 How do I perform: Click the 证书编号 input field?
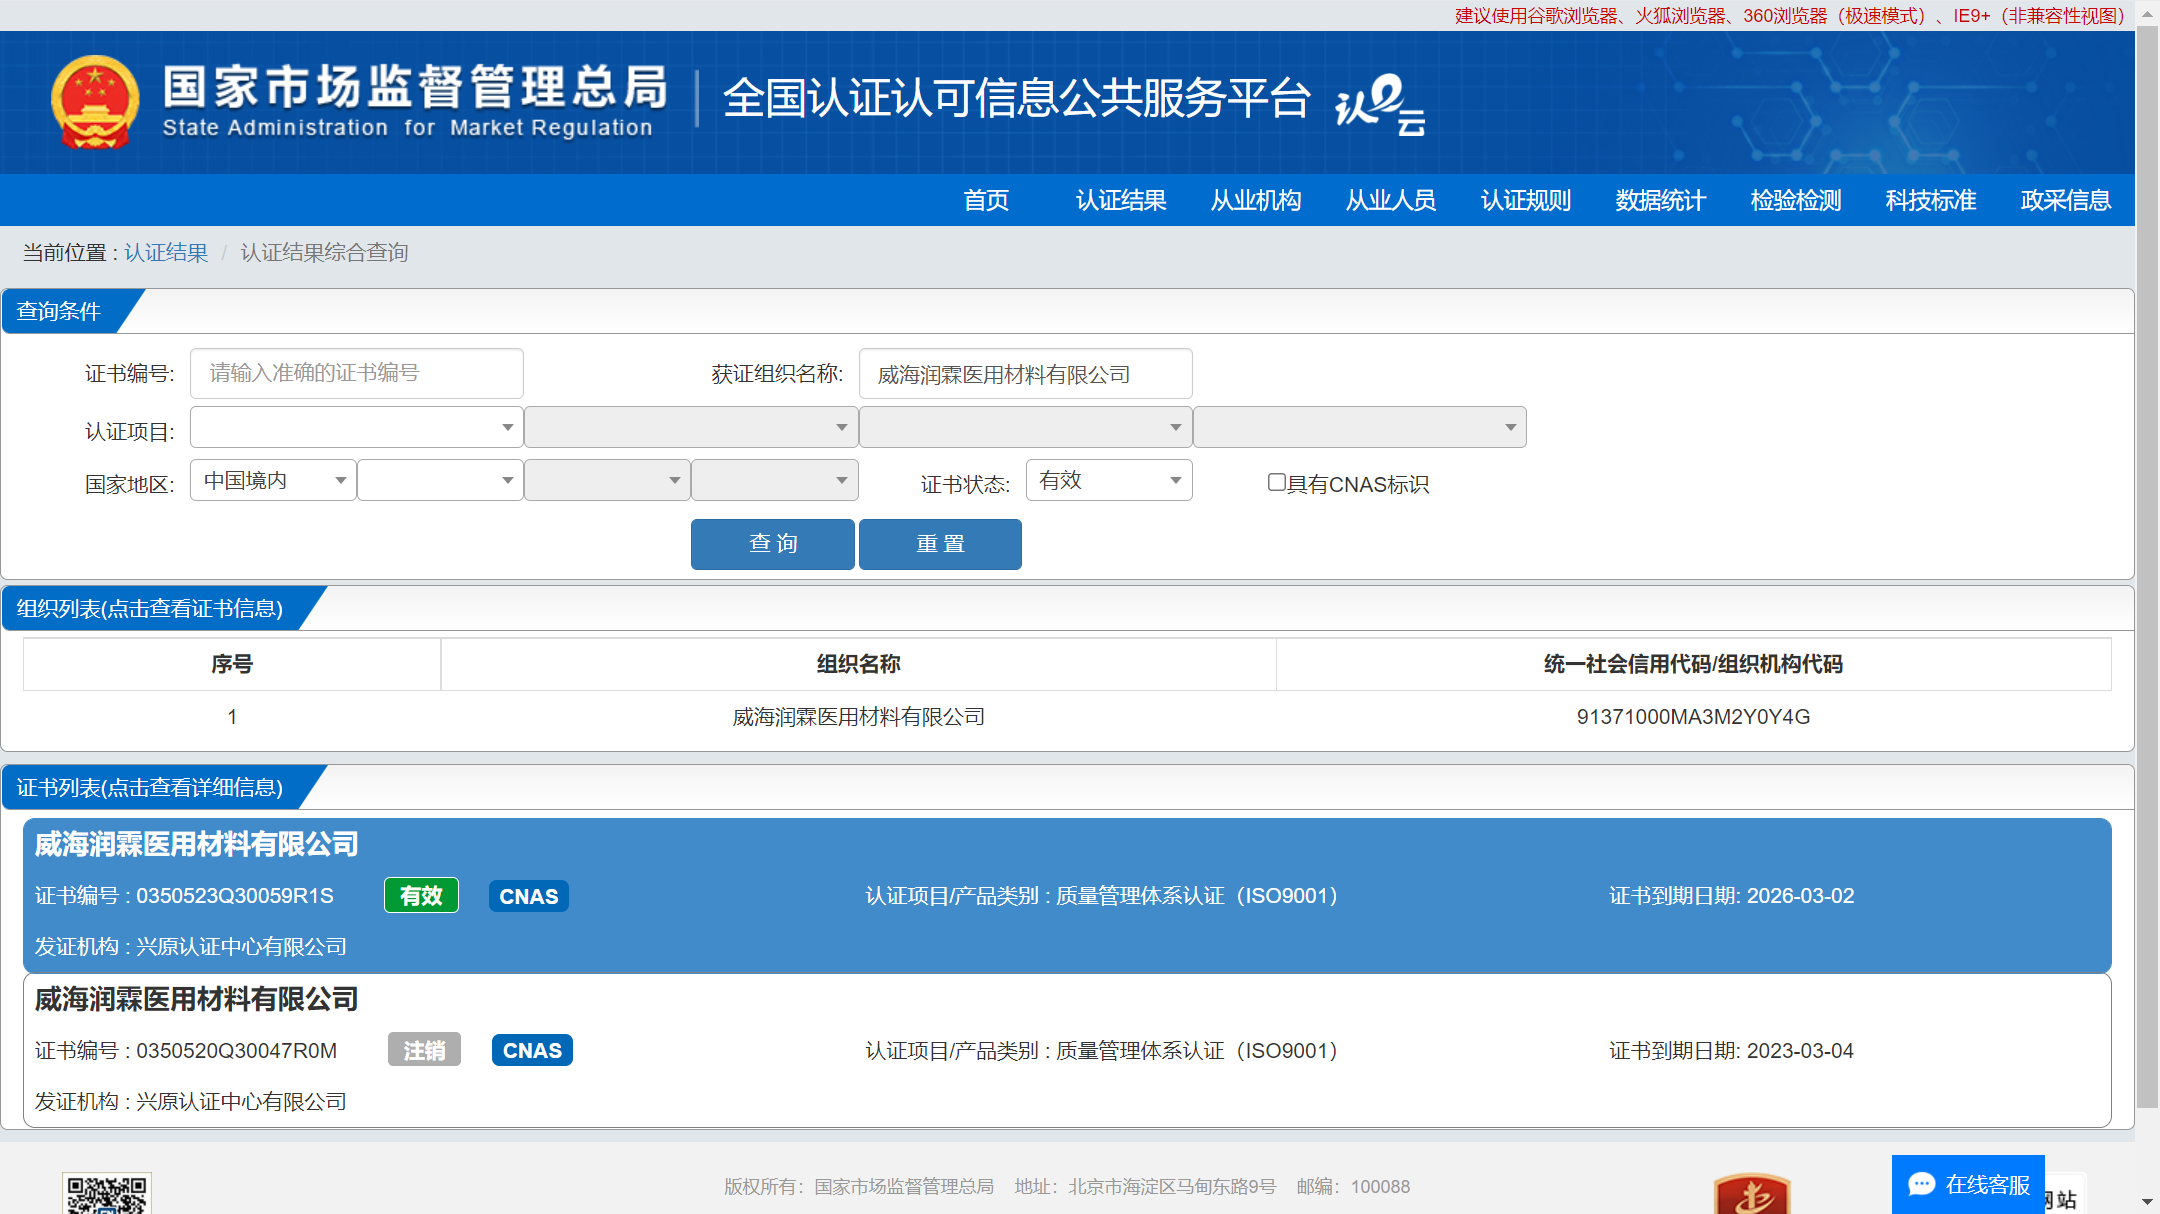[x=356, y=373]
